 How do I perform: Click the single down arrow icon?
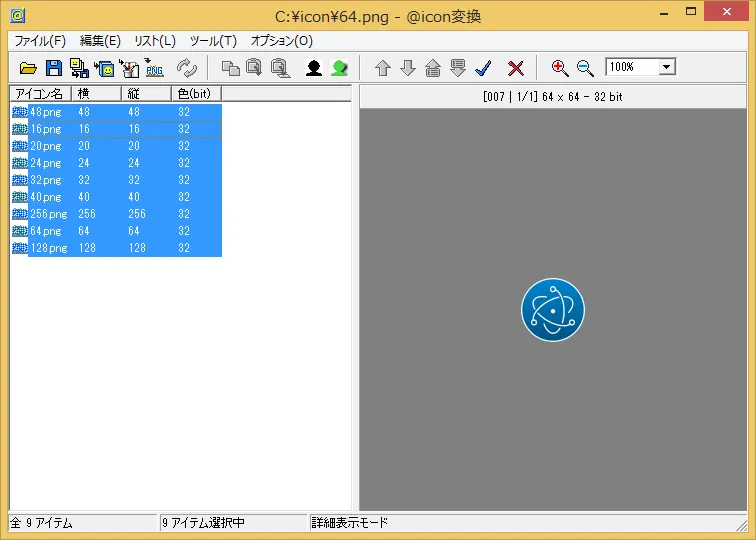[x=408, y=68]
